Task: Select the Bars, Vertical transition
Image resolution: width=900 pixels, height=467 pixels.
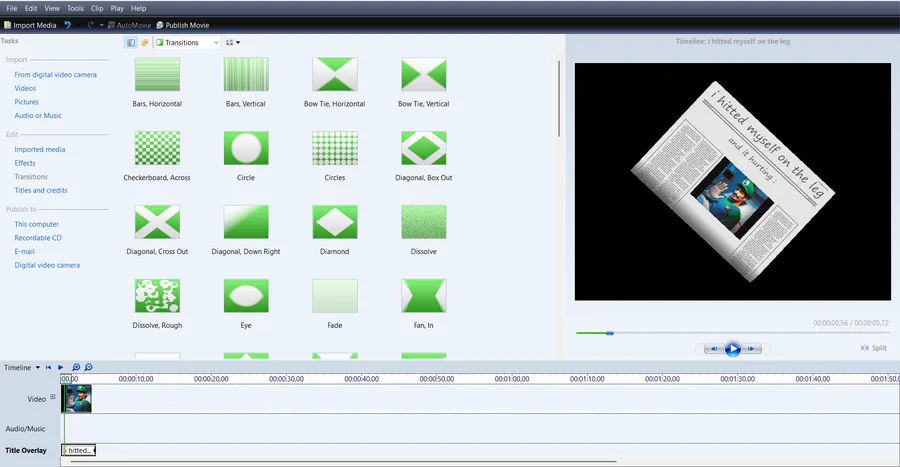Action: click(246, 75)
